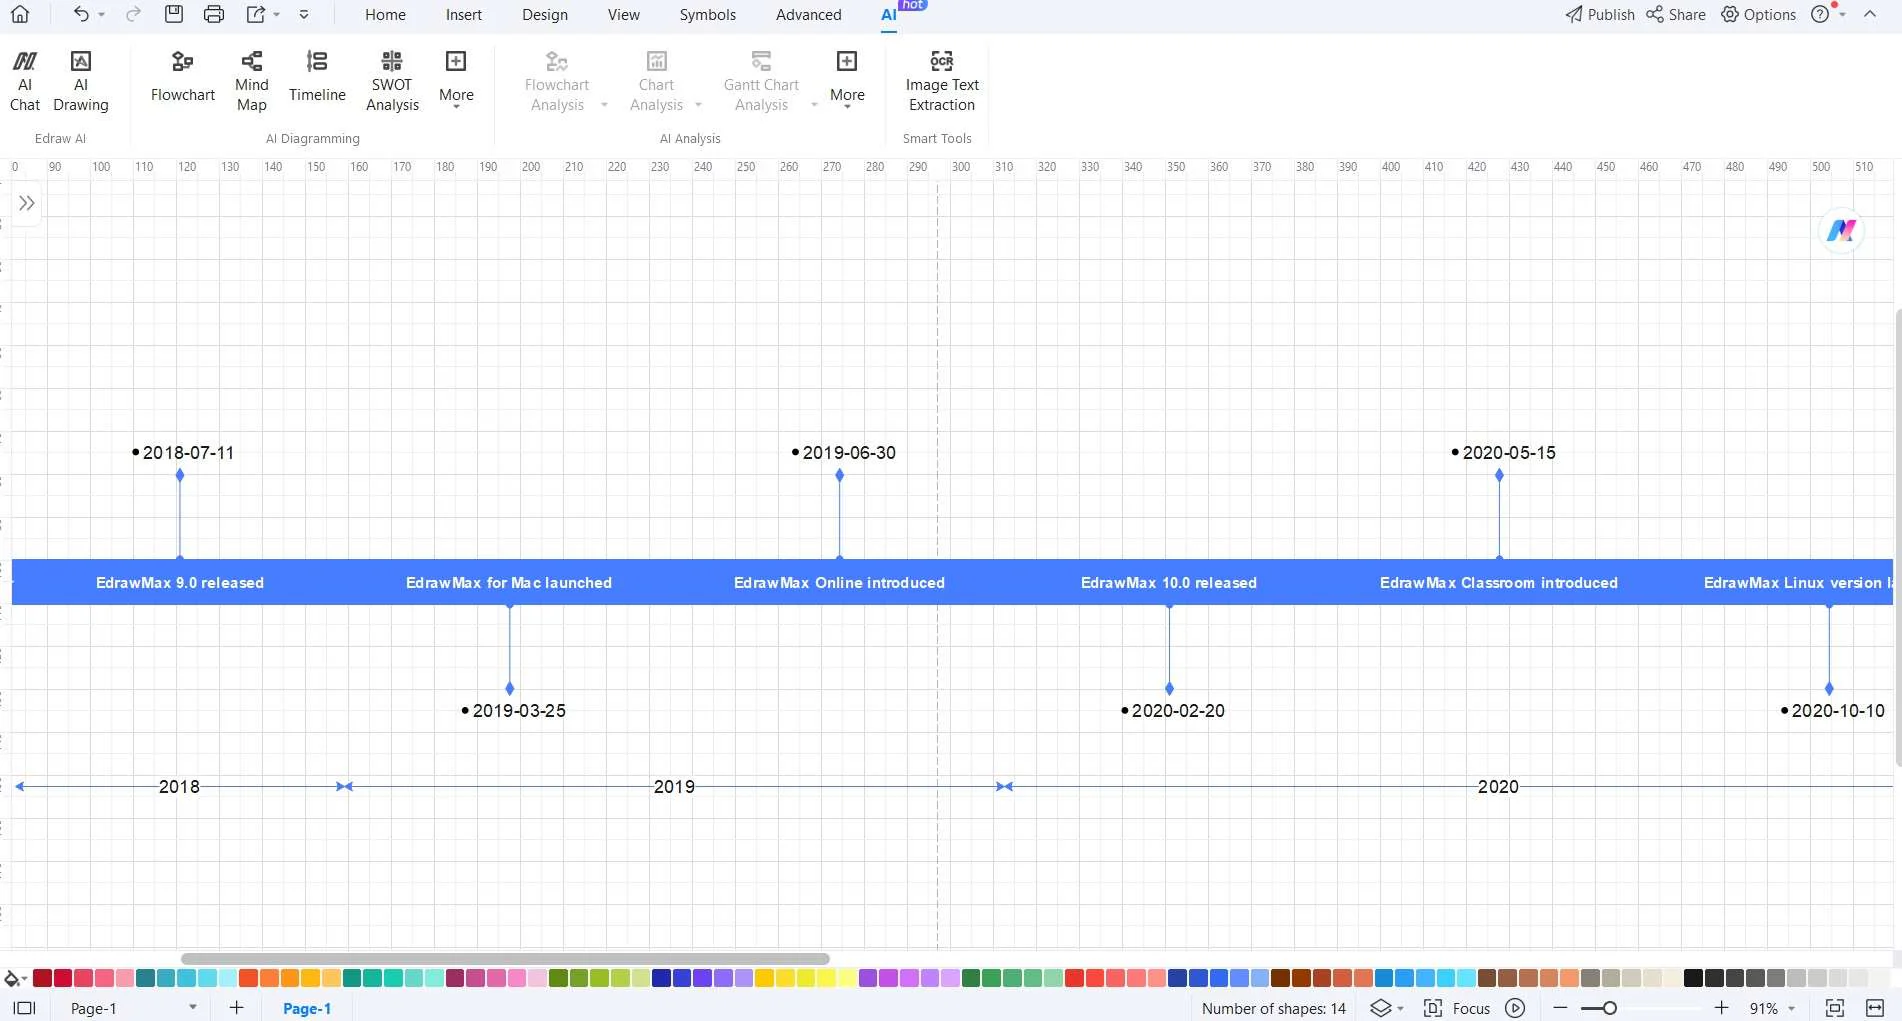This screenshot has width=1902, height=1021.
Task: Open the Page-1 selector dropdown
Action: pos(193,1008)
